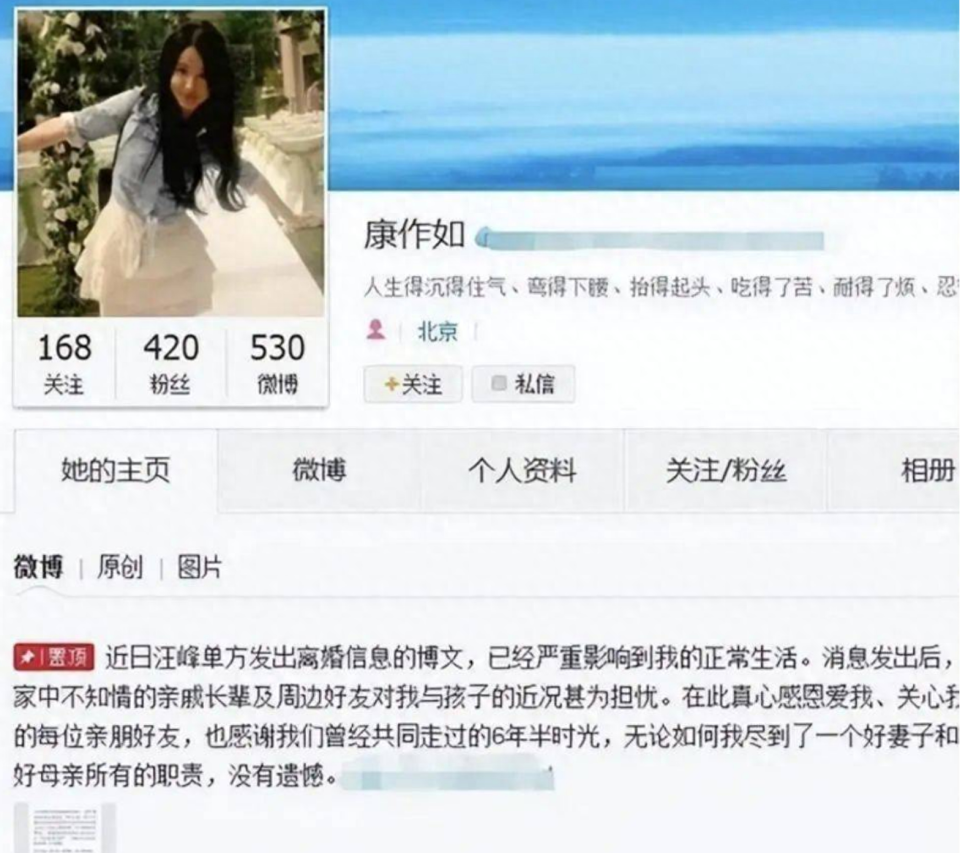Click the red 置顶 pinned badge
Image resolution: width=960 pixels, height=853 pixels.
click(x=54, y=657)
